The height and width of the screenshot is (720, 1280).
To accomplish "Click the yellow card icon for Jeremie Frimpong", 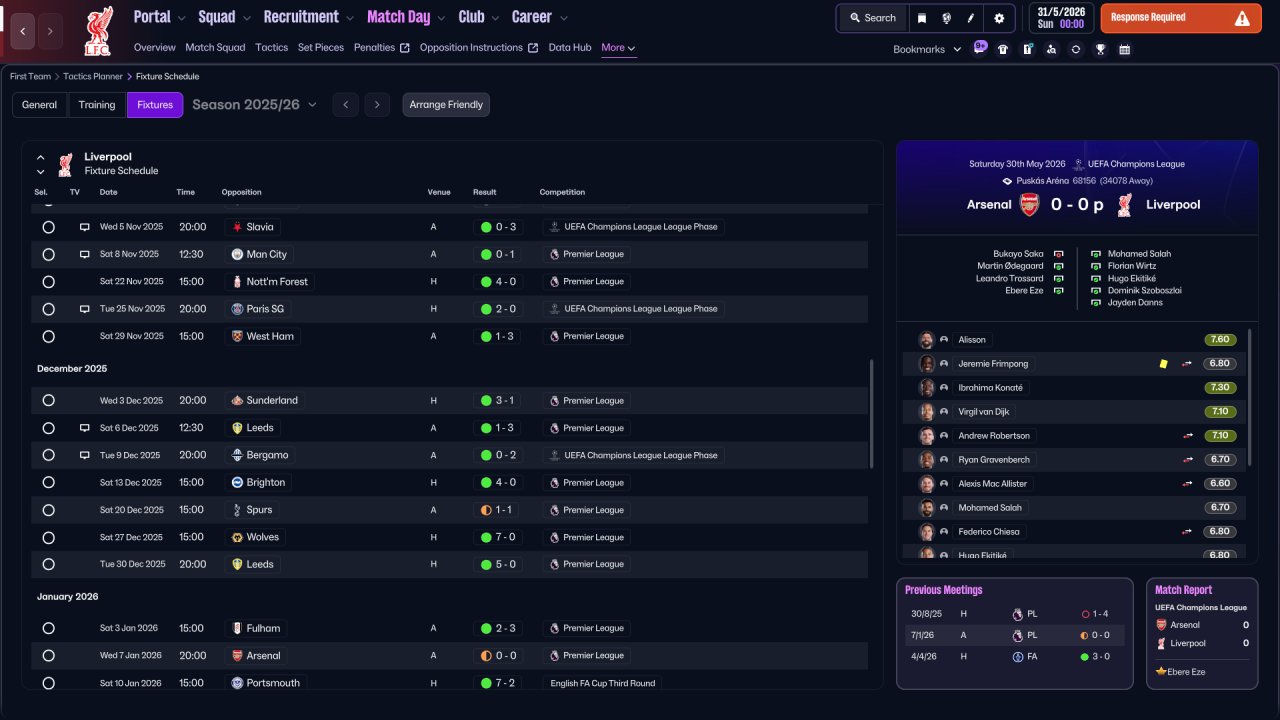I will click(1163, 364).
